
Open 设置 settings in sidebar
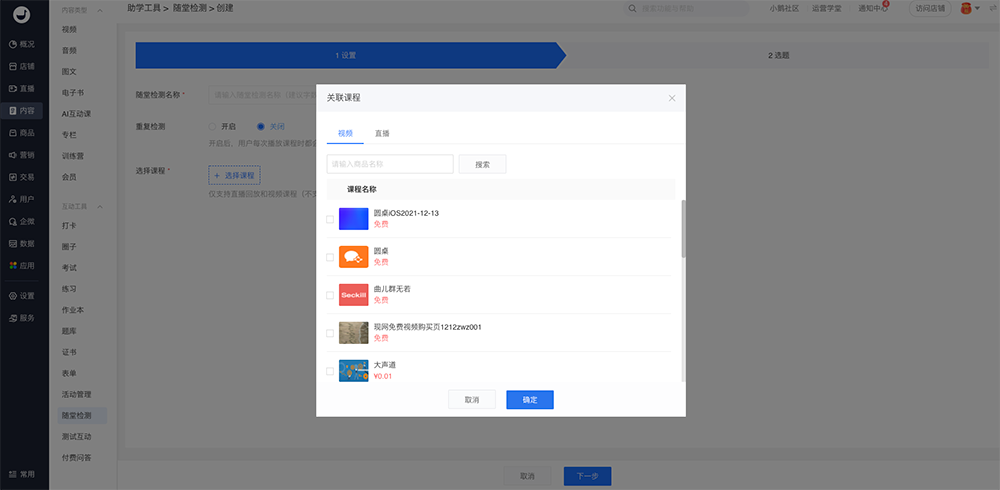click(x=22, y=296)
